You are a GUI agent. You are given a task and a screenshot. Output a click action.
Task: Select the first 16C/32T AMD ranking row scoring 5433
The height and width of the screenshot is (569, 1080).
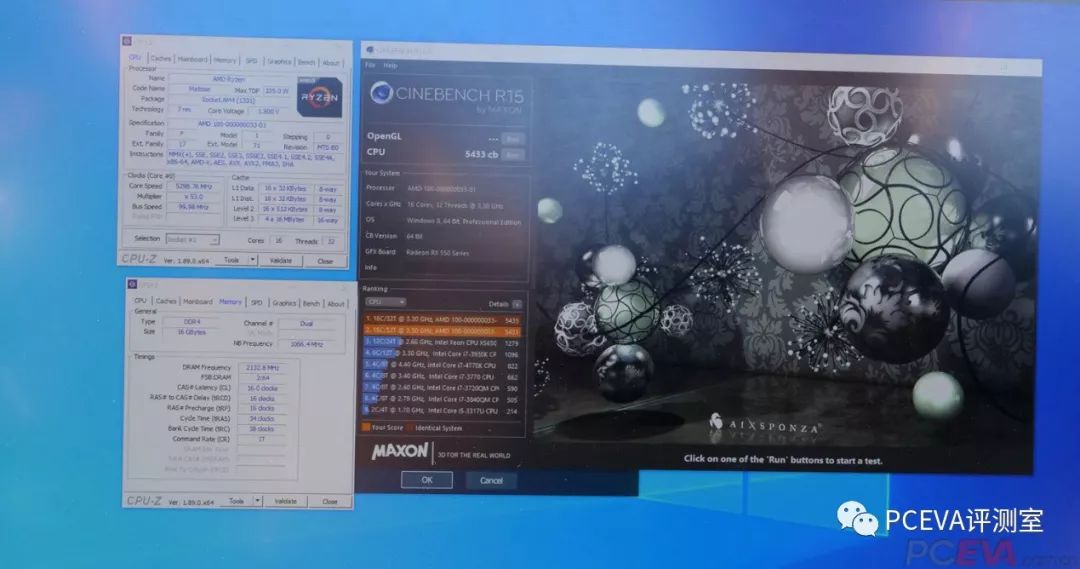442,320
